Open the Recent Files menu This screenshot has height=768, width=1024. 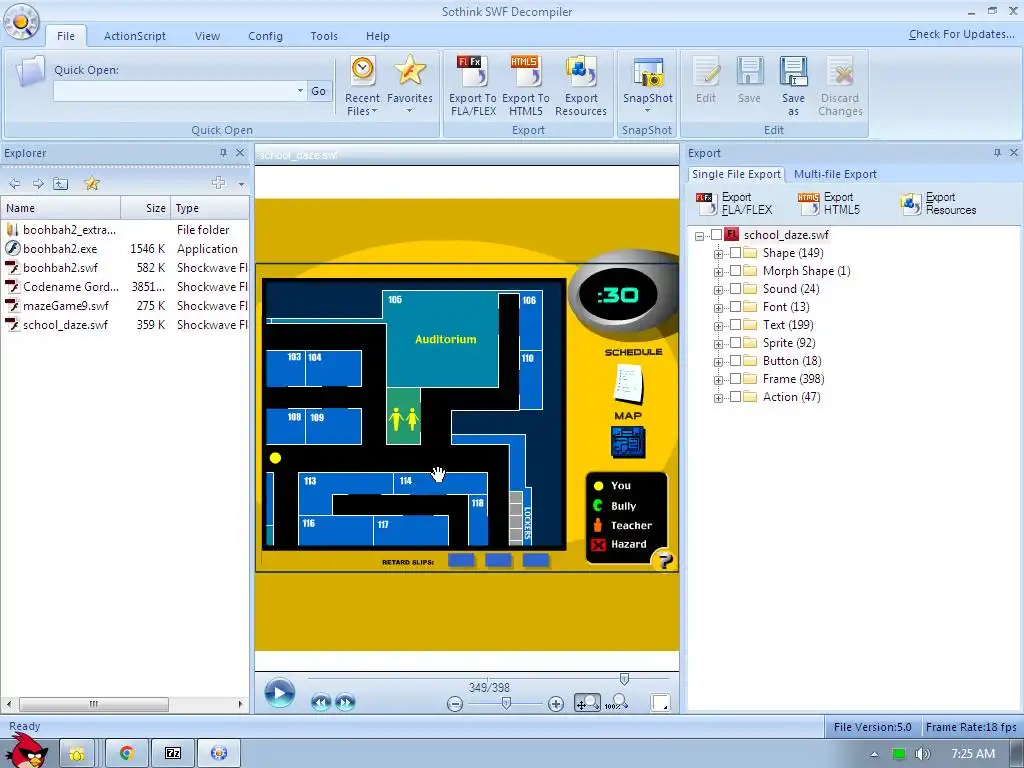coord(362,86)
